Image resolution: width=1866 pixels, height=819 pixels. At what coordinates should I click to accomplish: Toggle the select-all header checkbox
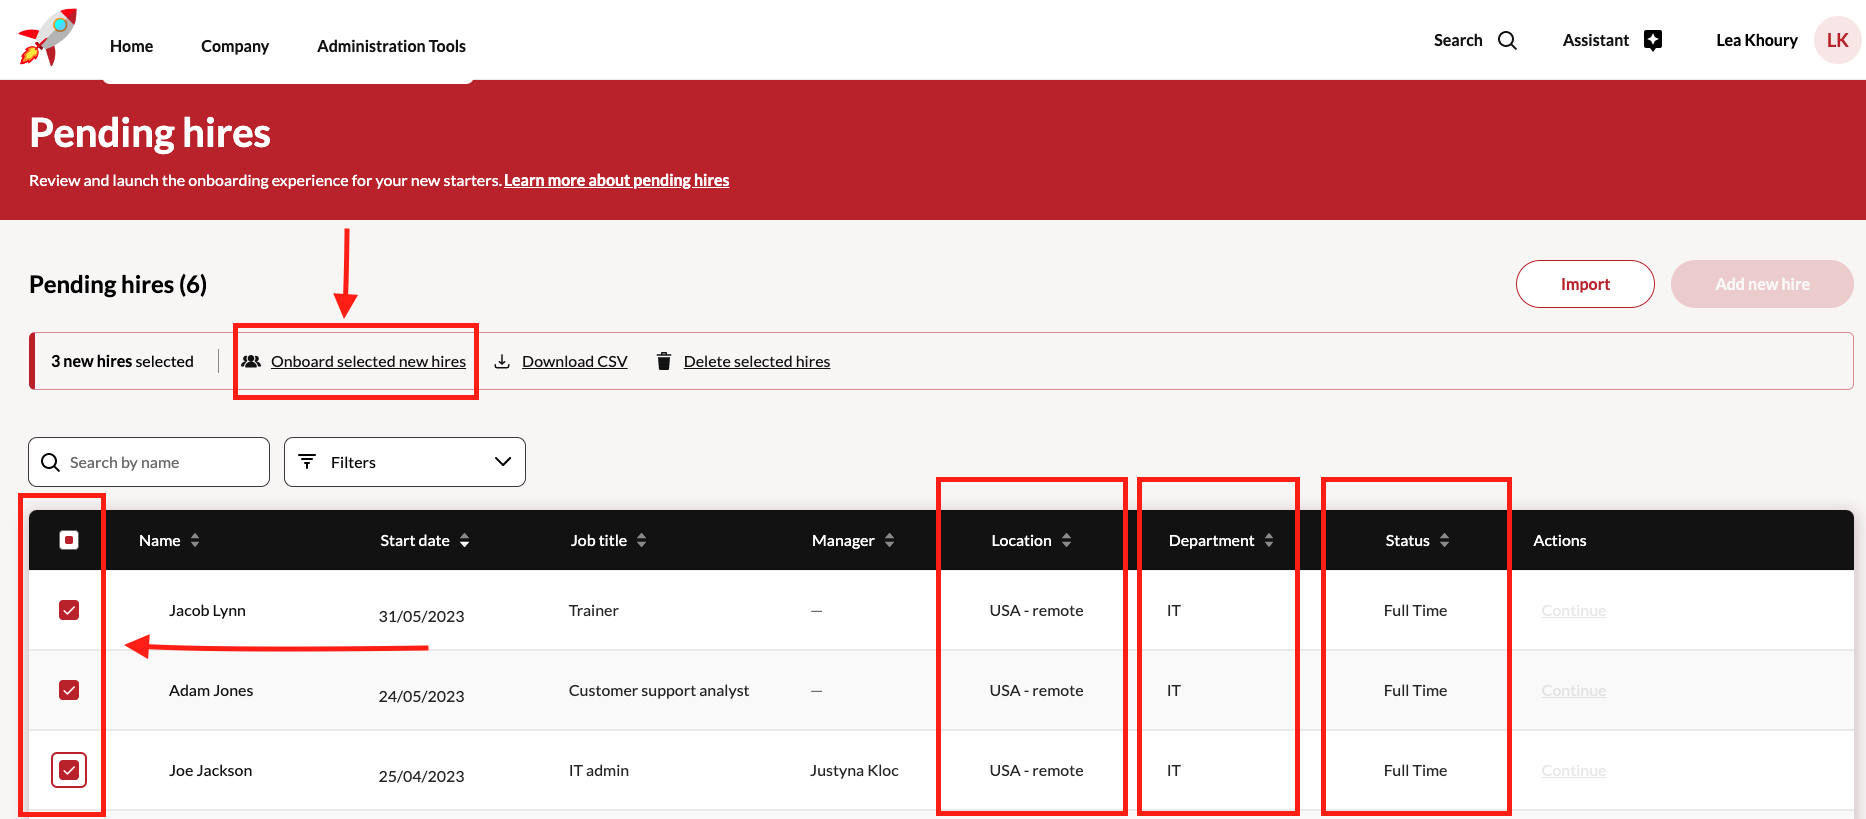click(69, 541)
